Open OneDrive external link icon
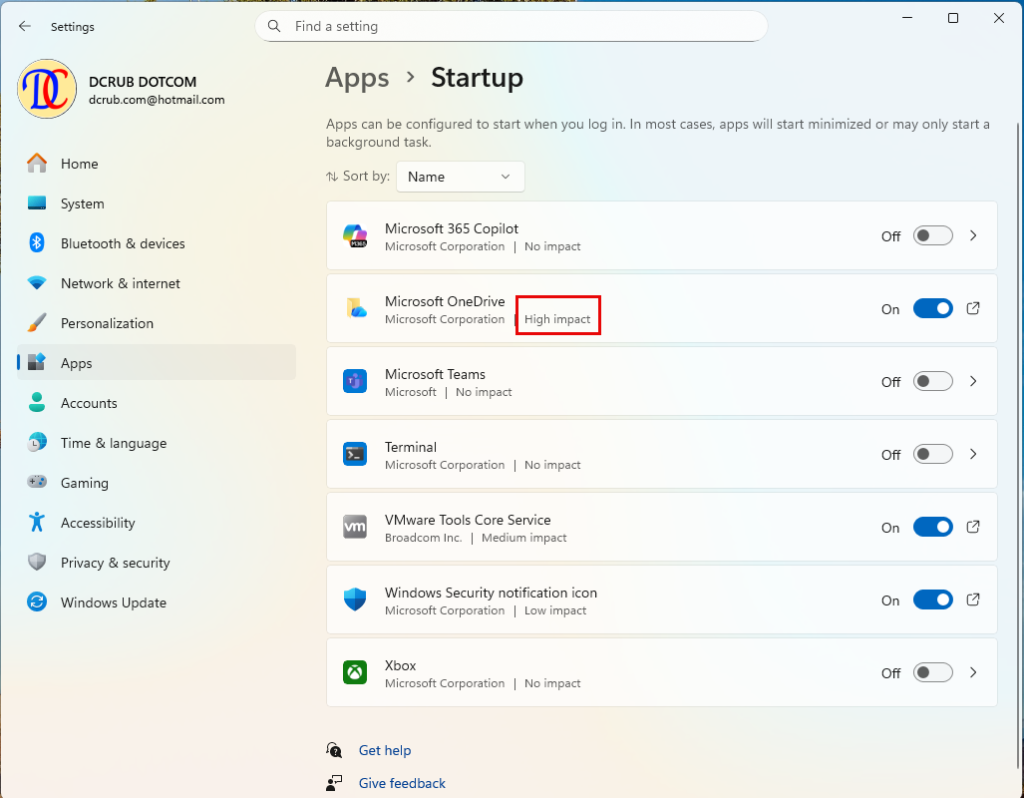Viewport: 1024px width, 798px height. click(x=973, y=308)
